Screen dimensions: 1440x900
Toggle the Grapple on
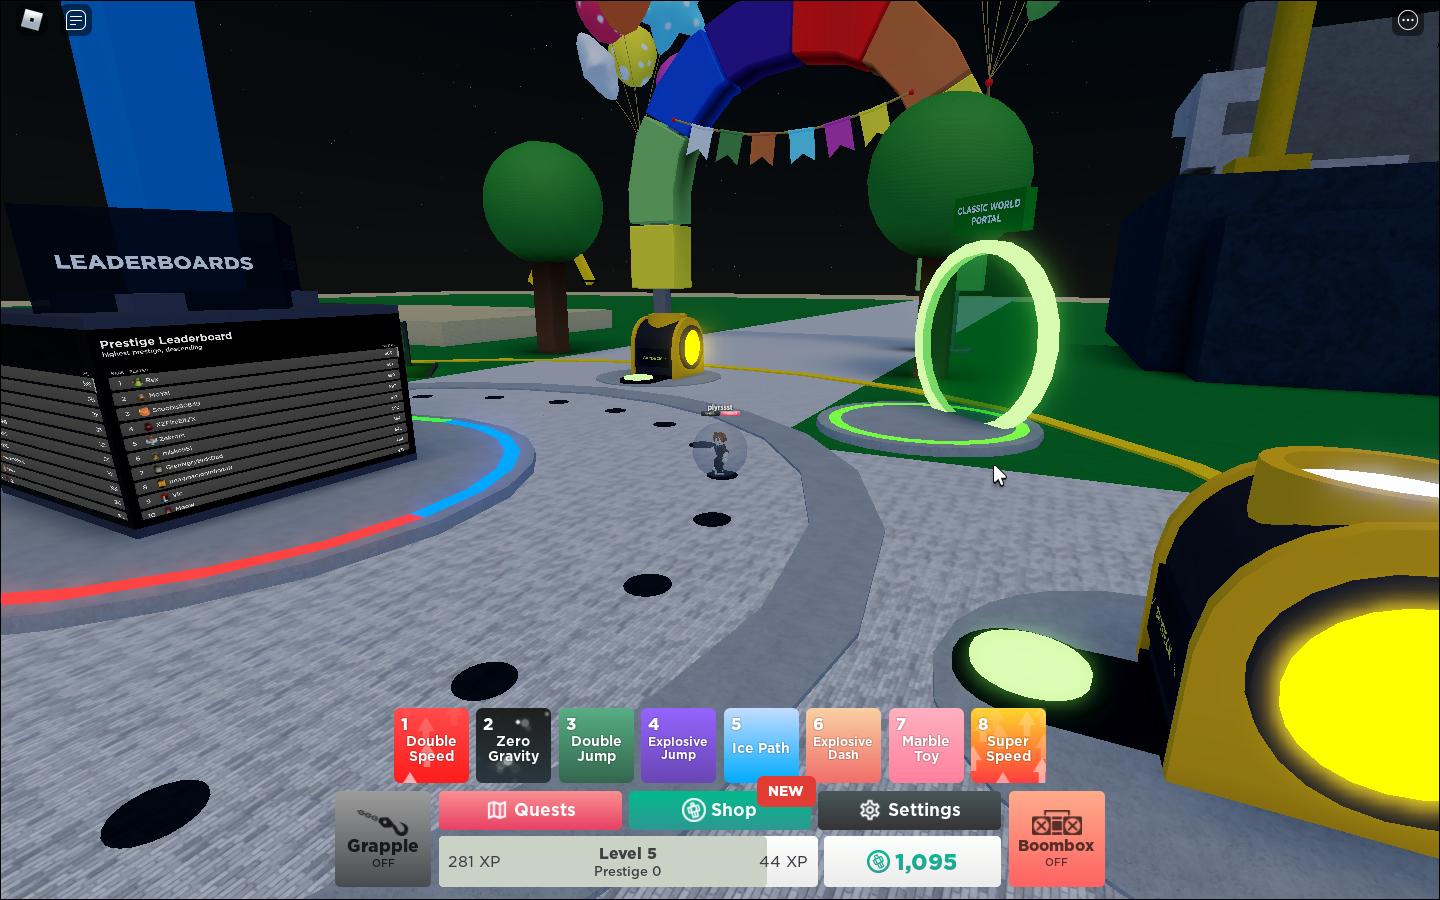383,839
